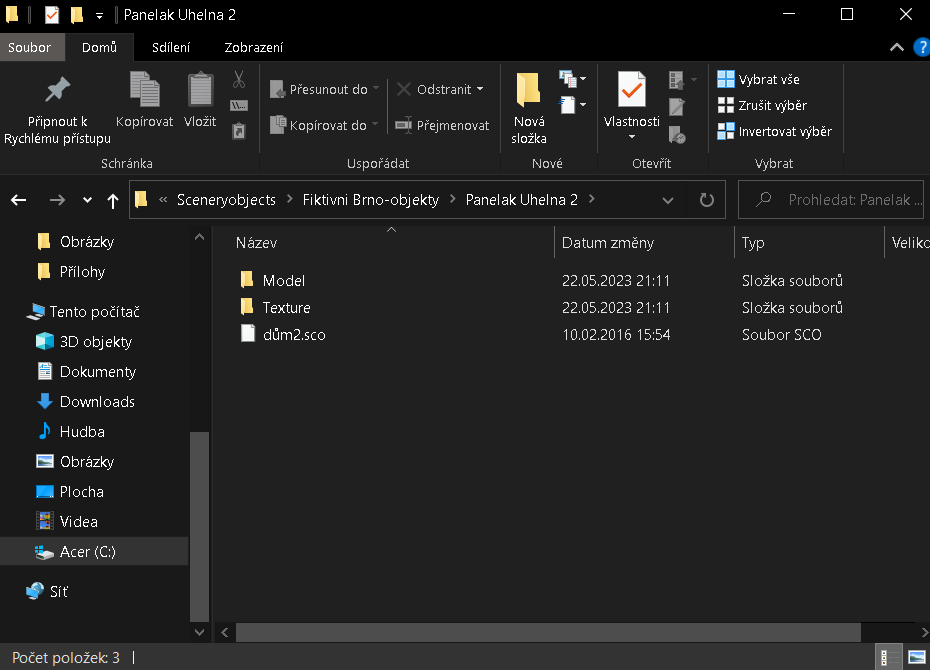Click the Vložit clipboard icon
The image size is (930, 670).
coord(200,90)
